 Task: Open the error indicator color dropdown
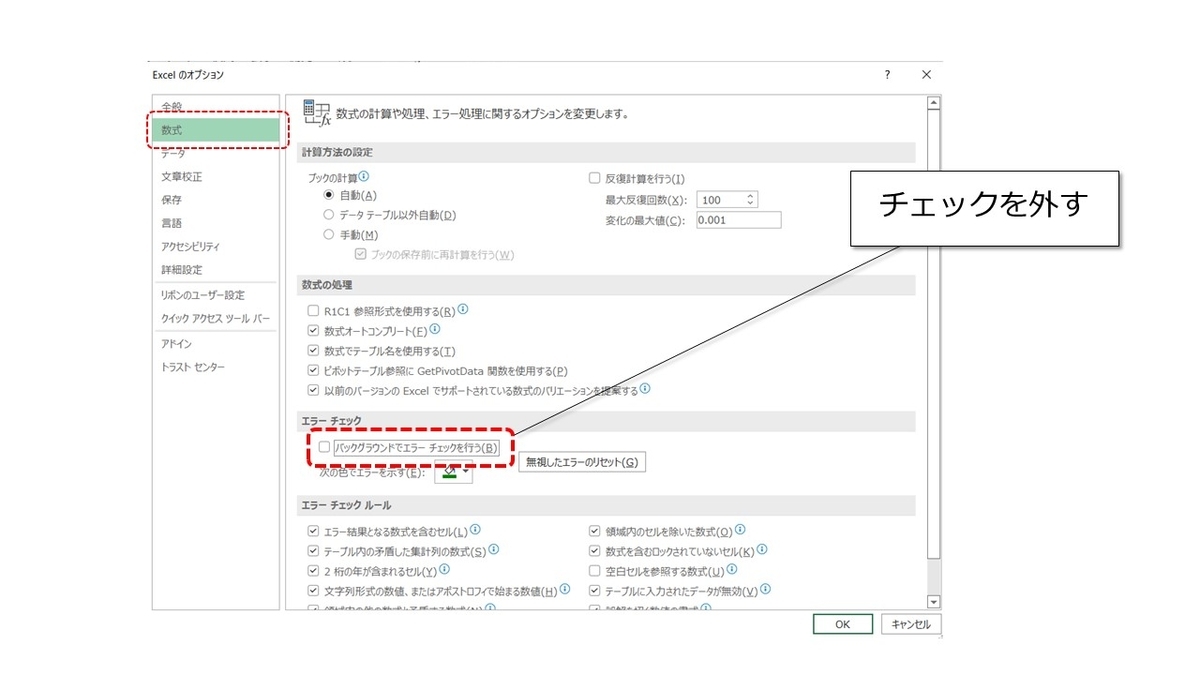[454, 472]
